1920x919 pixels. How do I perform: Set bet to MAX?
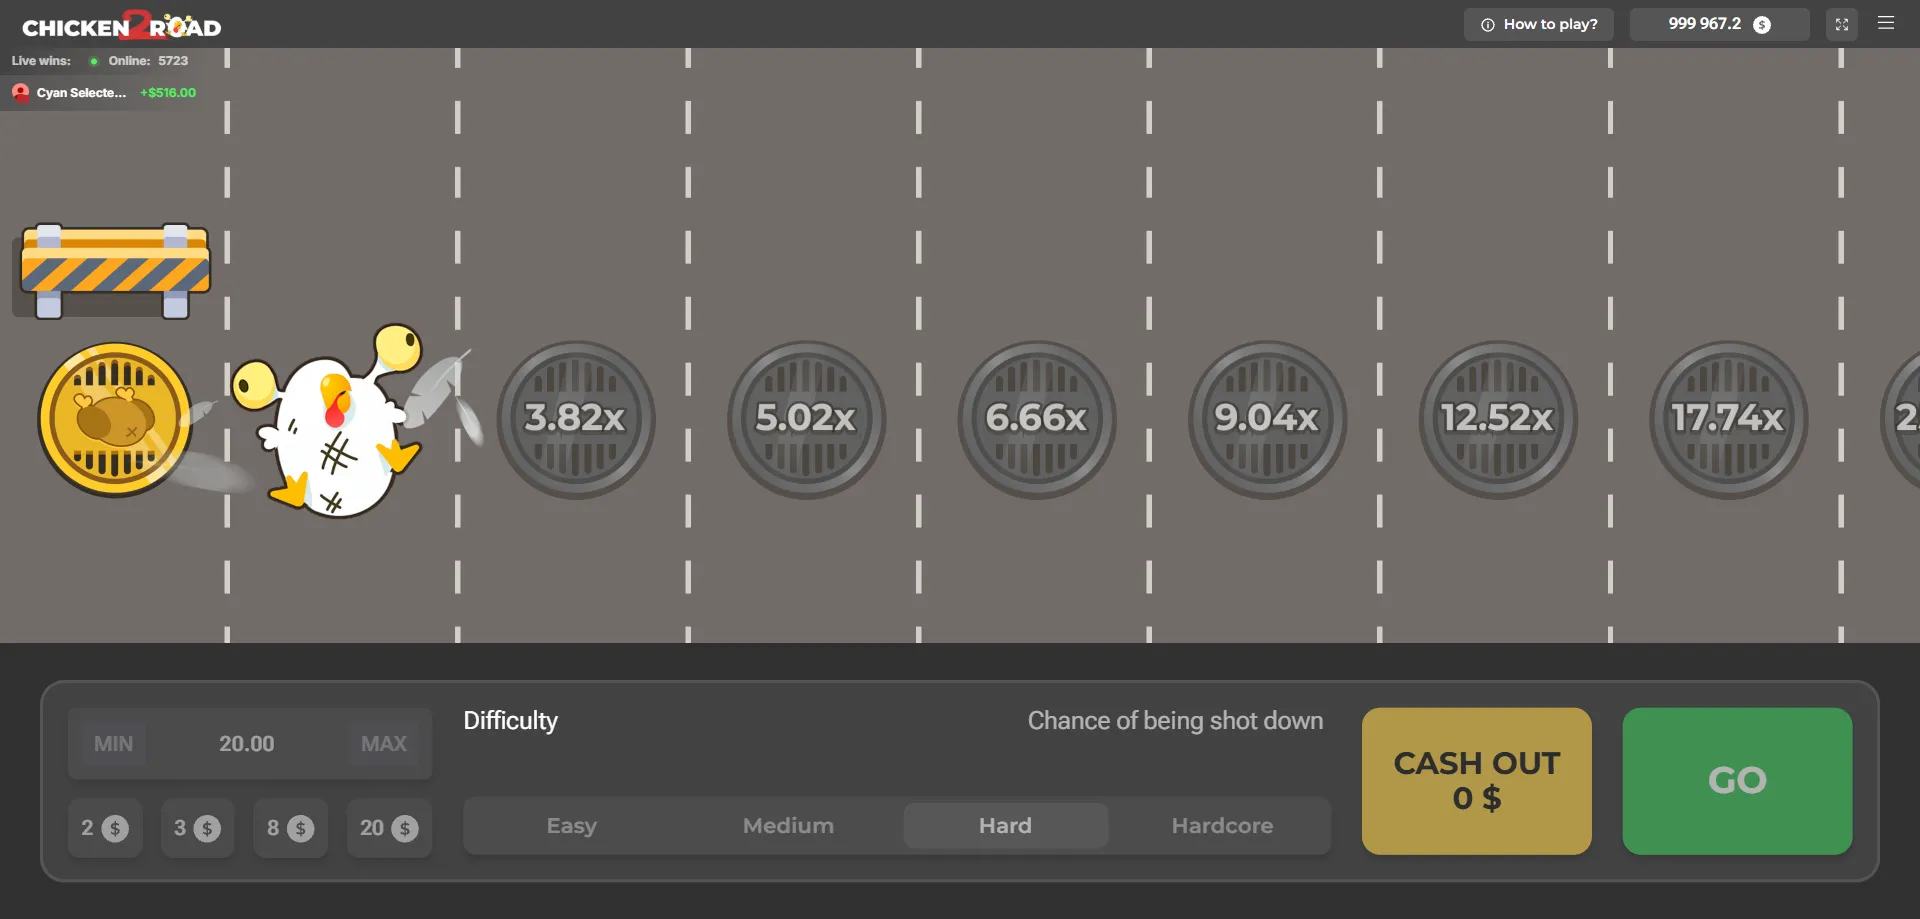[x=384, y=744]
